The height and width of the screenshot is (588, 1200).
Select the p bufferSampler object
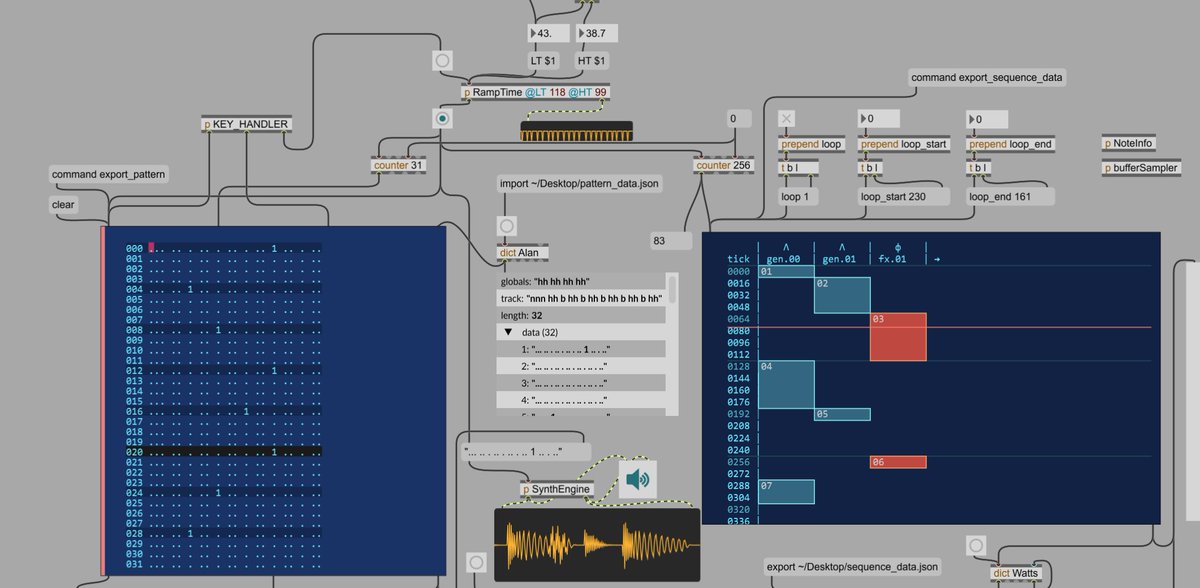(x=1139, y=167)
